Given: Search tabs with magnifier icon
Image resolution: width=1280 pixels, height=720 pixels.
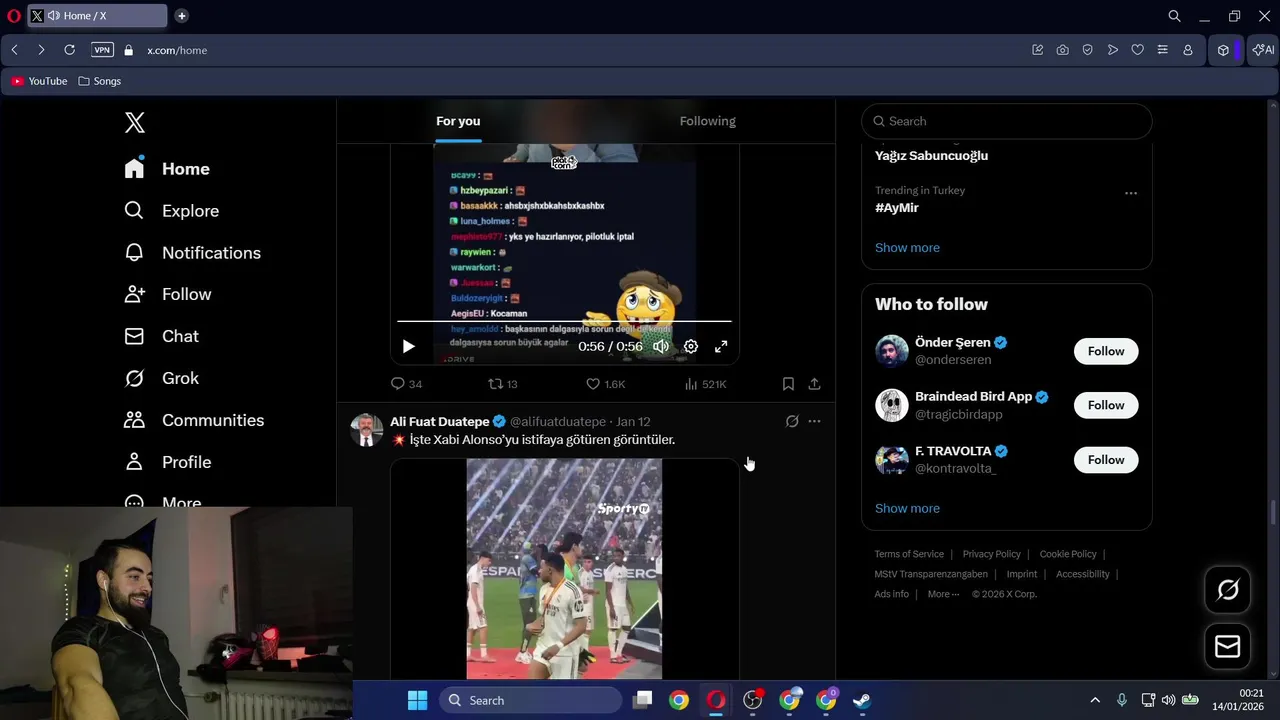Looking at the screenshot, I should coord(1174,16).
